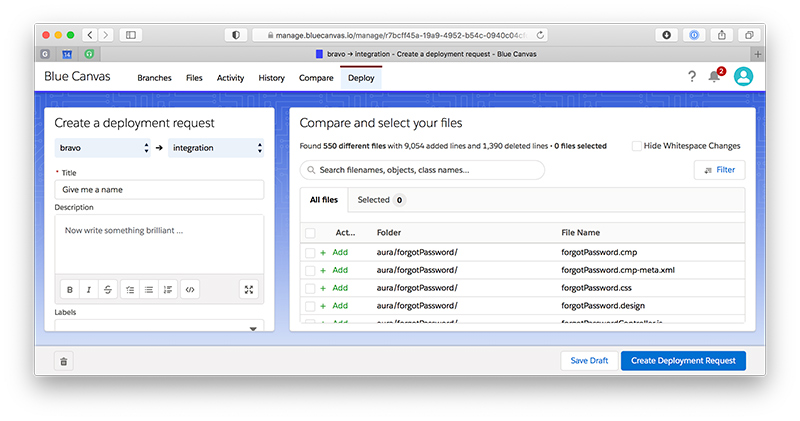This screenshot has height=421, width=800.
Task: Delete the draft with trash icon
Action: coord(64,361)
